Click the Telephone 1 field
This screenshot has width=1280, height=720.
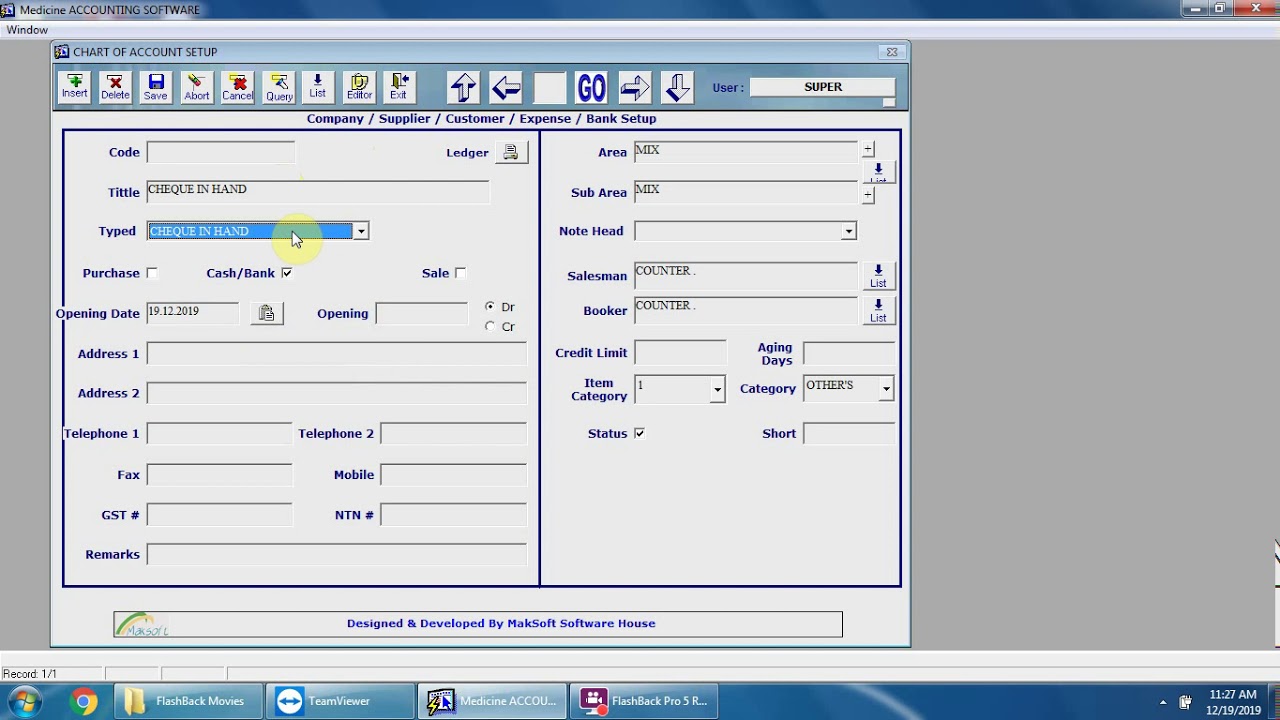click(x=220, y=433)
